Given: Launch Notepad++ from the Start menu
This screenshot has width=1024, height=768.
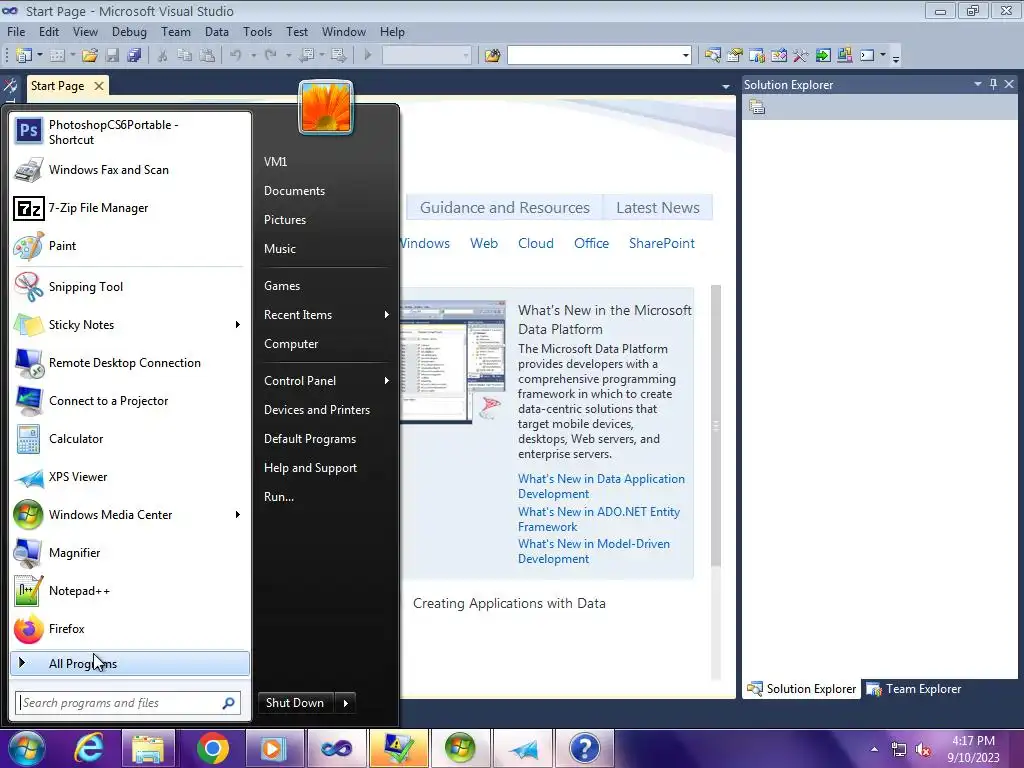Looking at the screenshot, I should click(131, 591).
